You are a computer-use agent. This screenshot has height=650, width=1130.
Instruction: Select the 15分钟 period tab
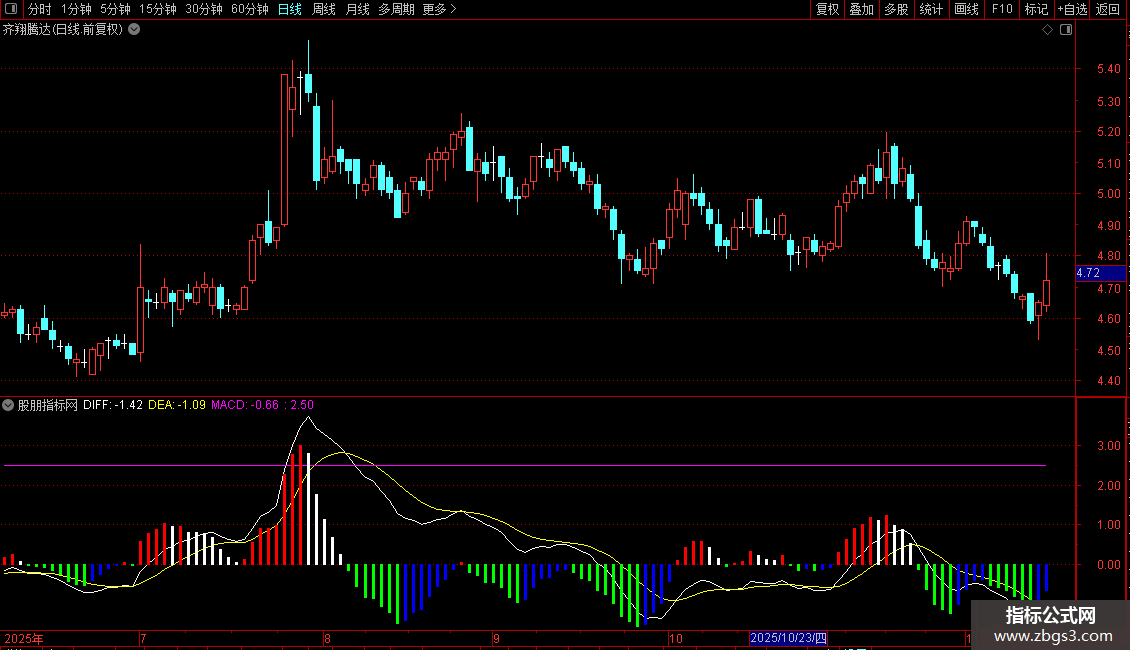tap(158, 9)
